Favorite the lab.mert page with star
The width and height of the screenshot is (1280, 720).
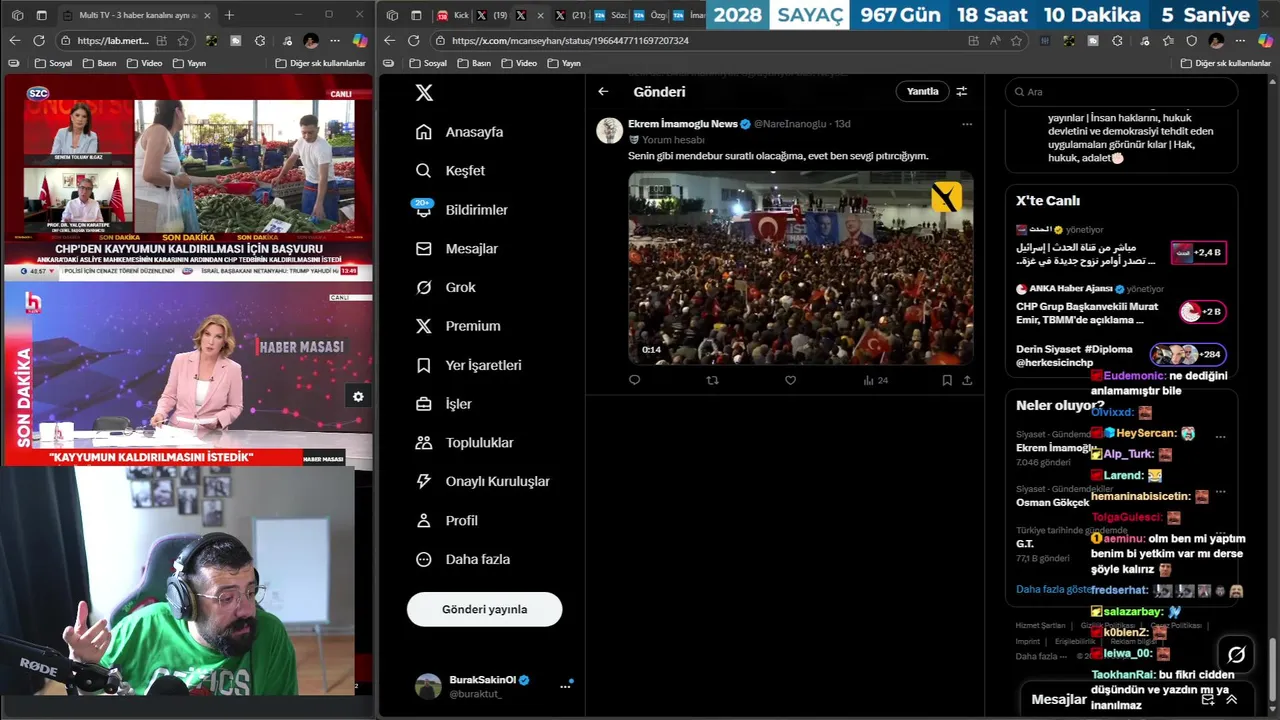pos(184,41)
